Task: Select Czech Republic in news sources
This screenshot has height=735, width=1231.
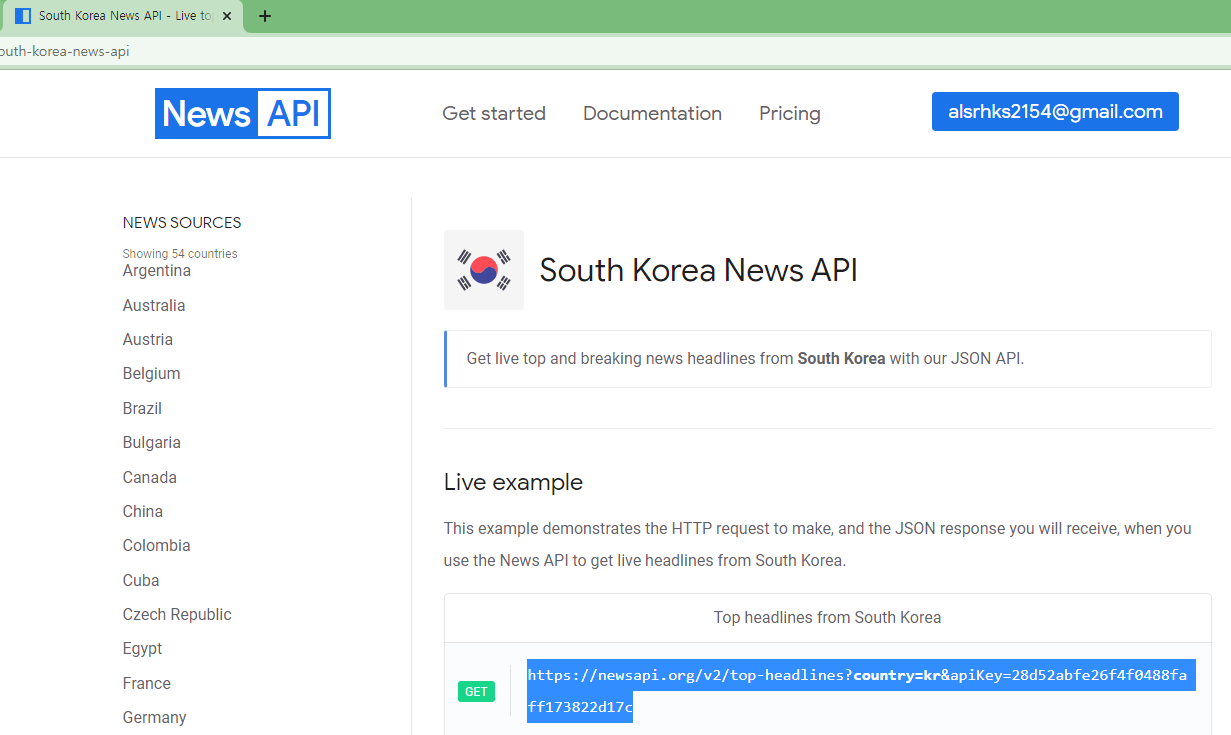Action: pos(177,614)
